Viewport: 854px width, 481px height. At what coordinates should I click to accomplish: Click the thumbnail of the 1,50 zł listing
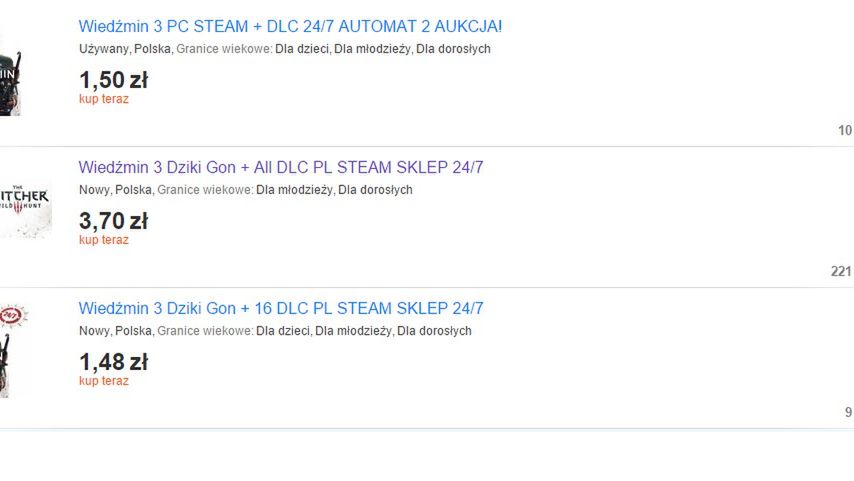tap(10, 75)
